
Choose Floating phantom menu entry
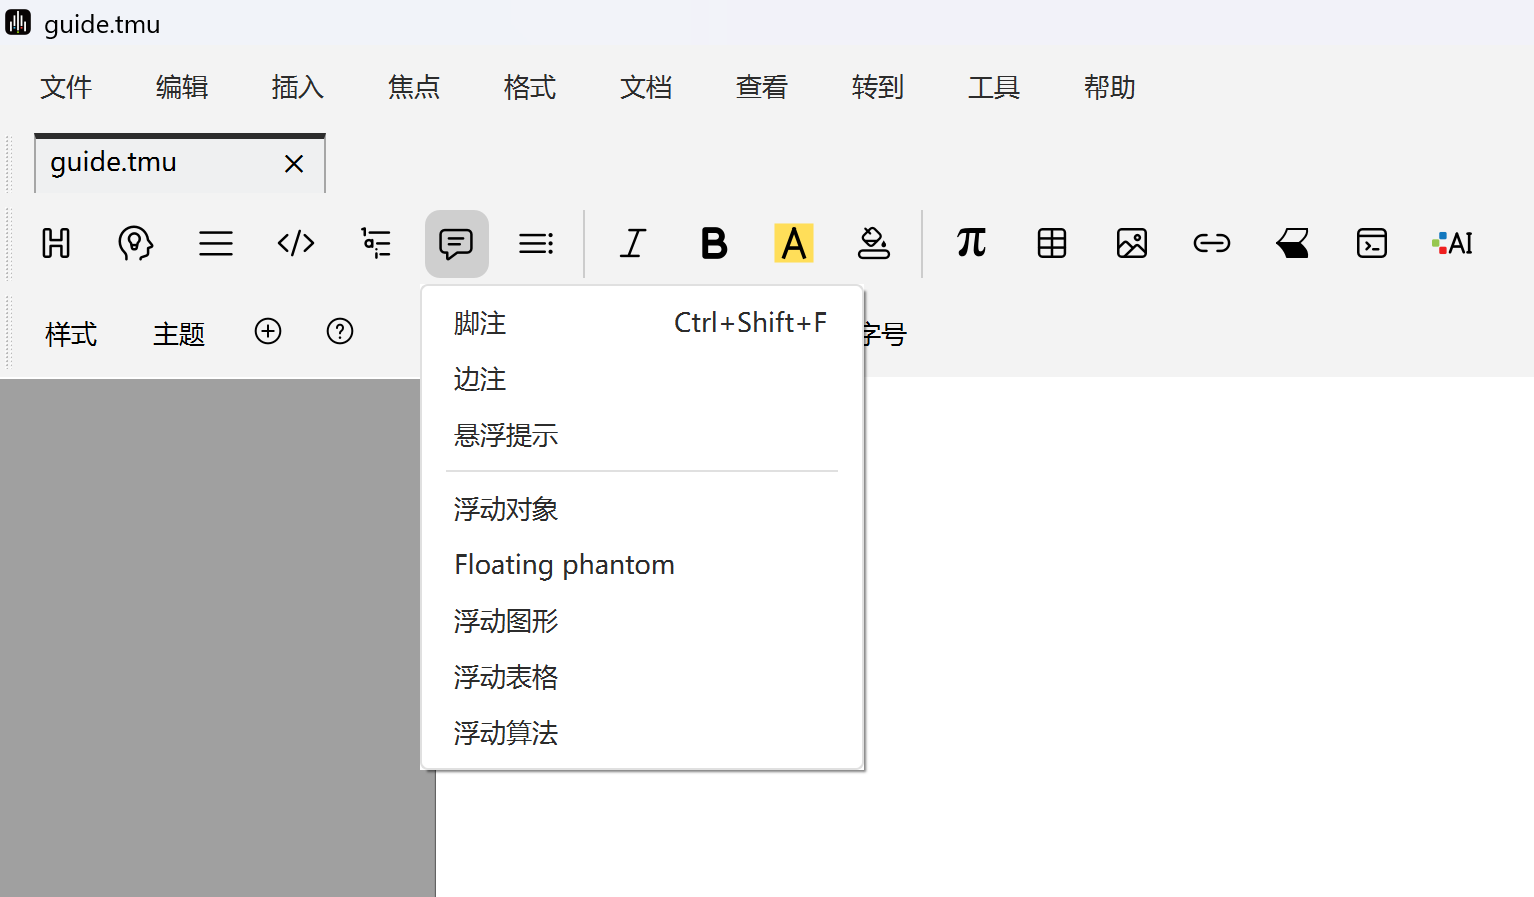[564, 565]
